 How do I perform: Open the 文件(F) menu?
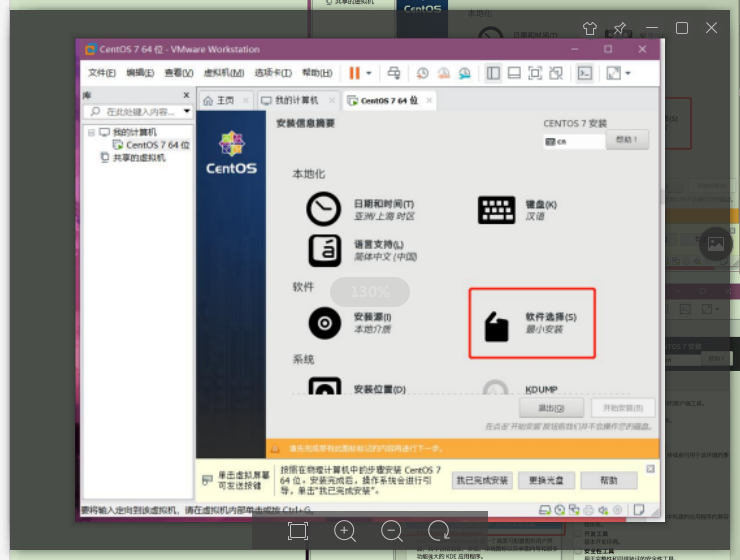click(x=101, y=73)
